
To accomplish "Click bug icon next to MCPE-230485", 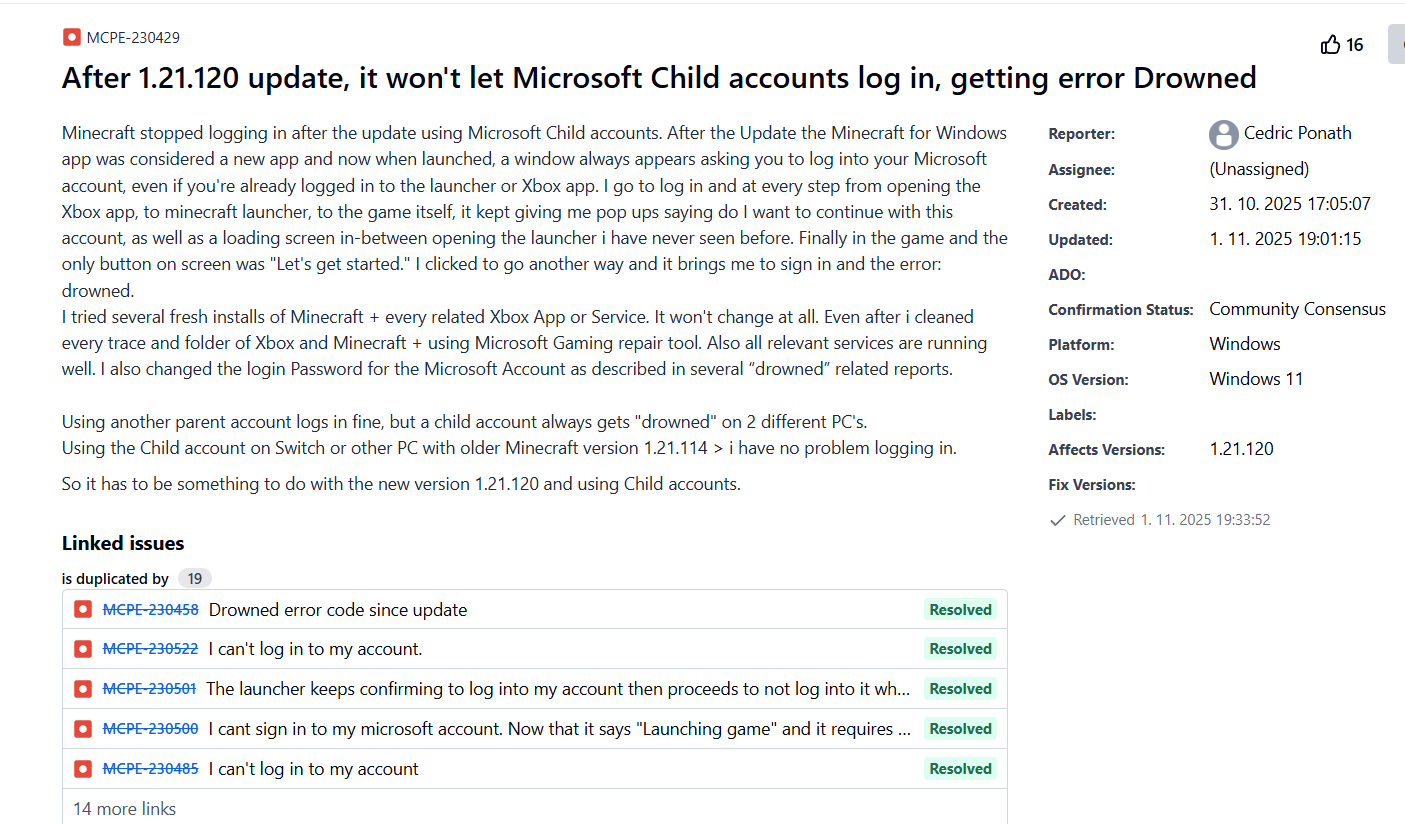I will [x=83, y=769].
